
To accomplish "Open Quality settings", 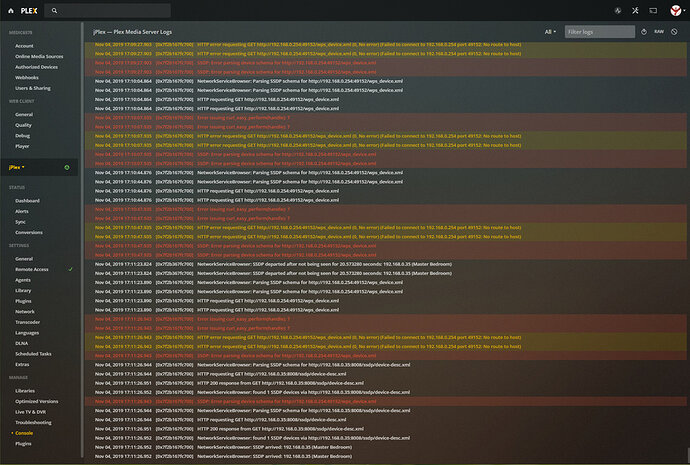I will click(x=23, y=125).
